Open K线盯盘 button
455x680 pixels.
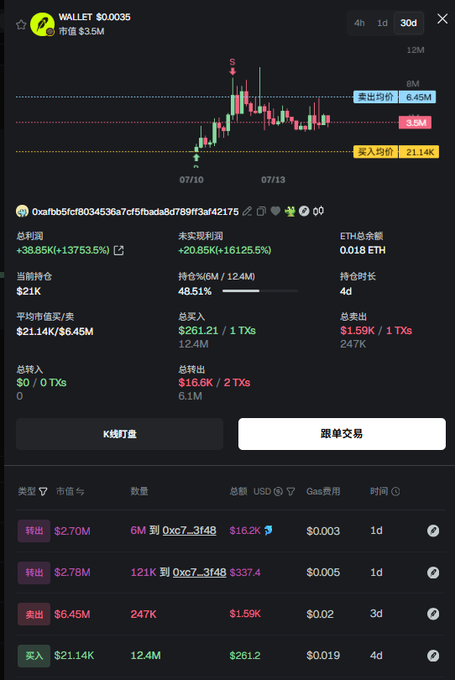click(x=120, y=434)
